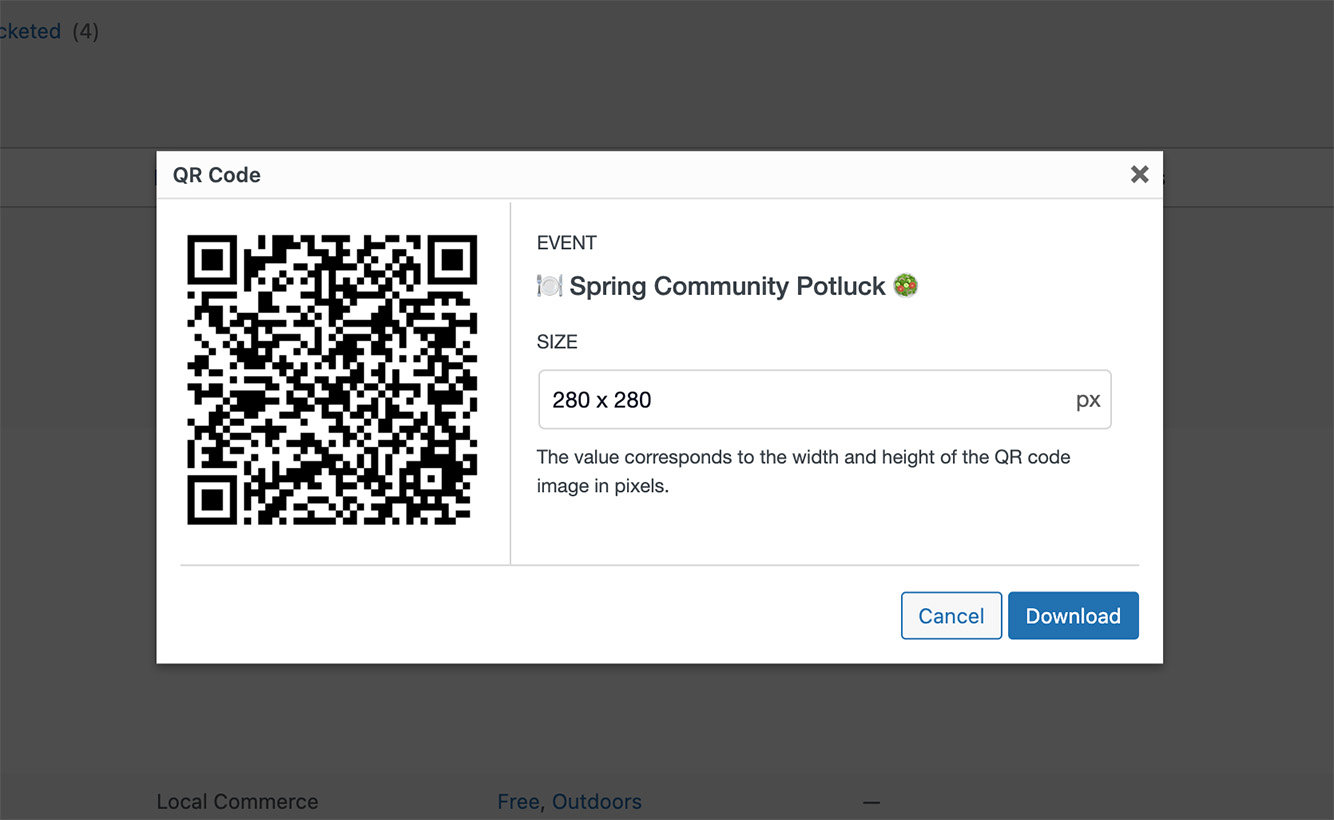Click the plate emoji before the event title
Viewport: 1334px width, 820px height.
click(x=549, y=286)
